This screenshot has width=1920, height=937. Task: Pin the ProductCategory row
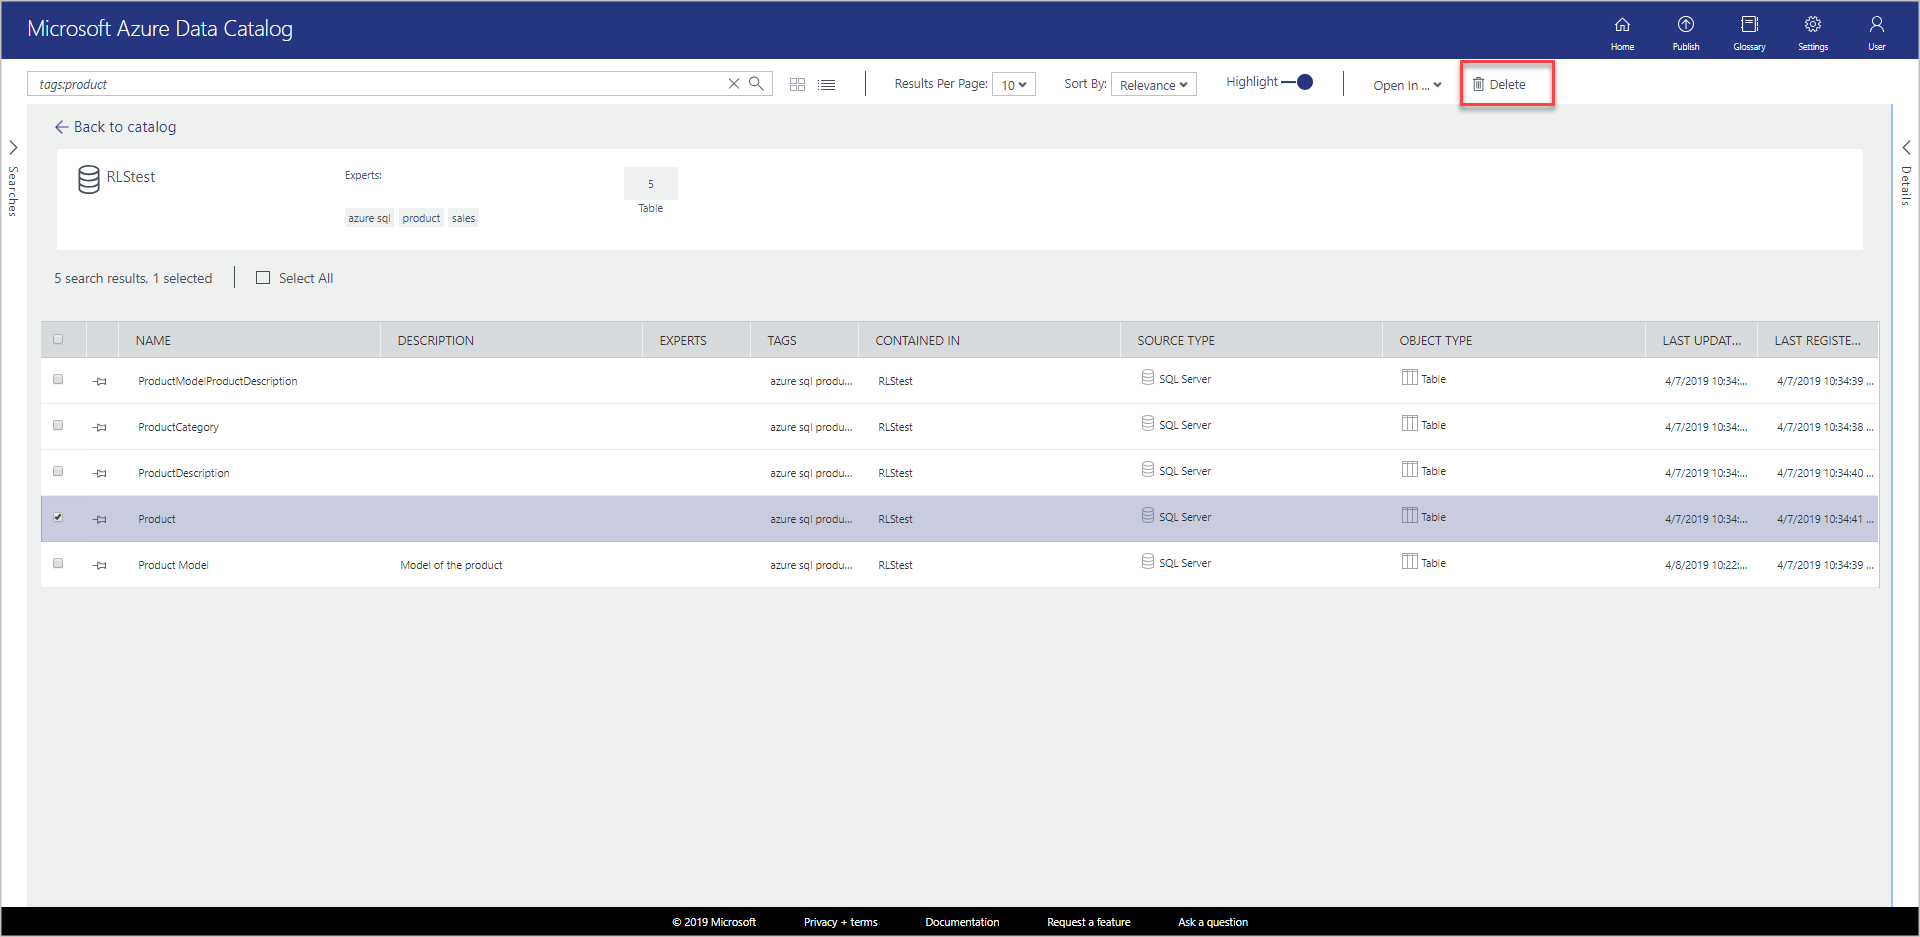(100, 427)
